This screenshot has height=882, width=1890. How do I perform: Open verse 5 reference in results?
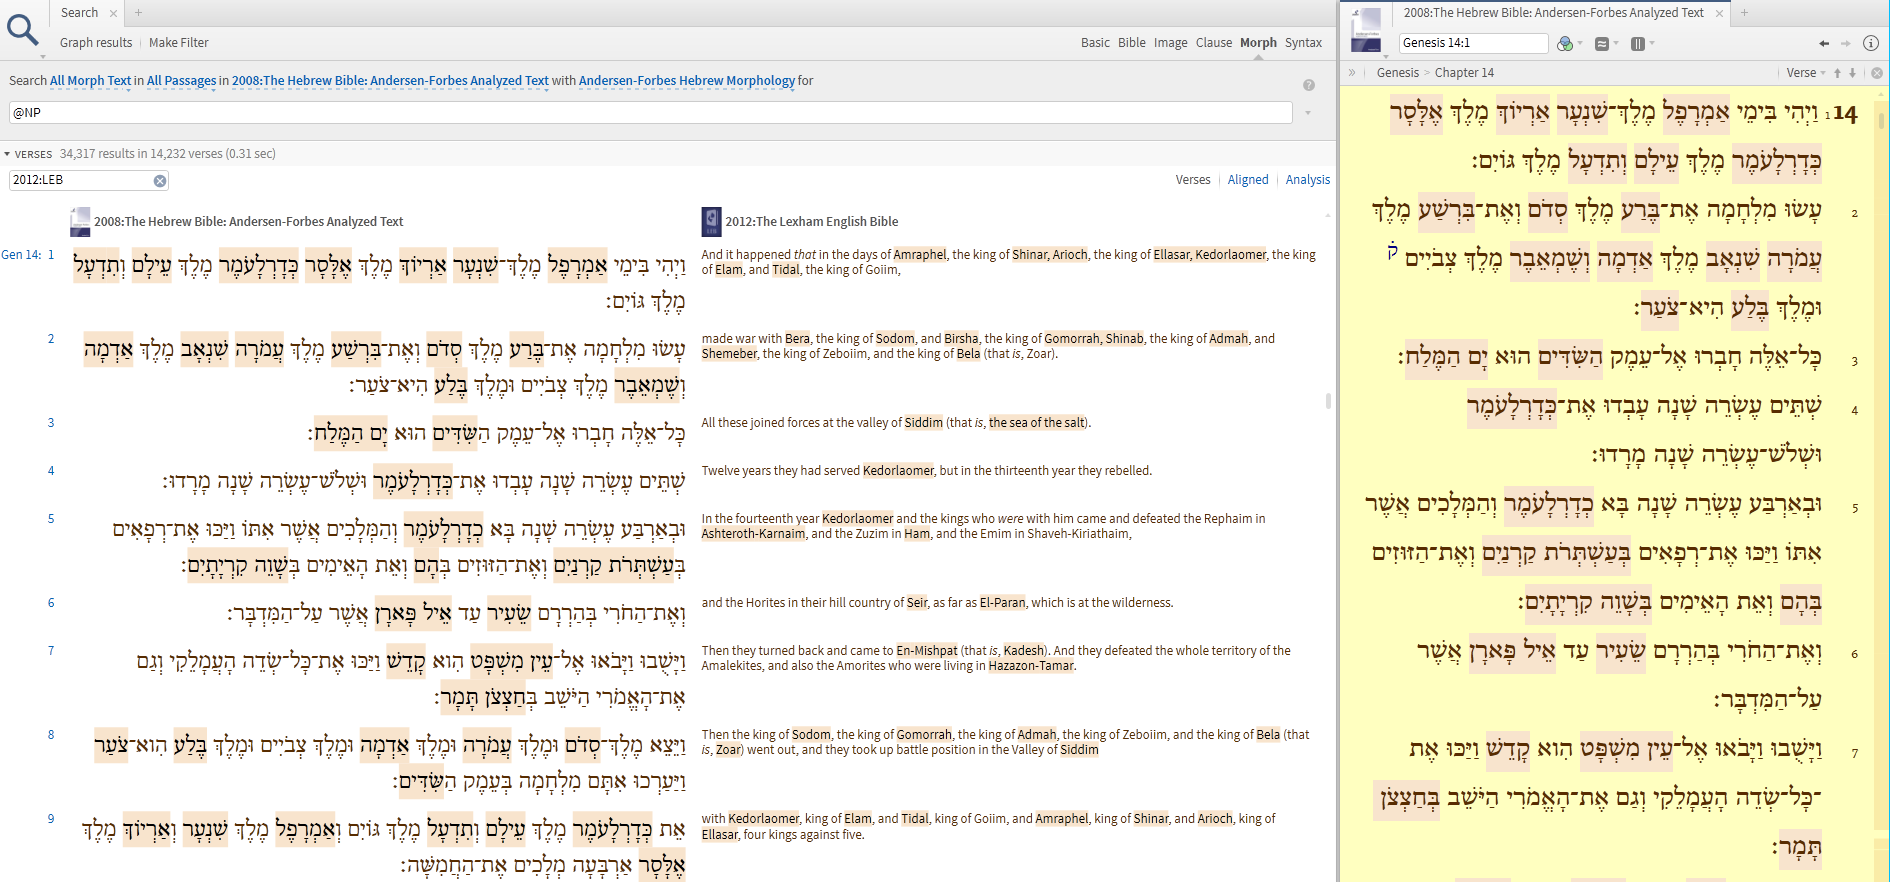(51, 519)
